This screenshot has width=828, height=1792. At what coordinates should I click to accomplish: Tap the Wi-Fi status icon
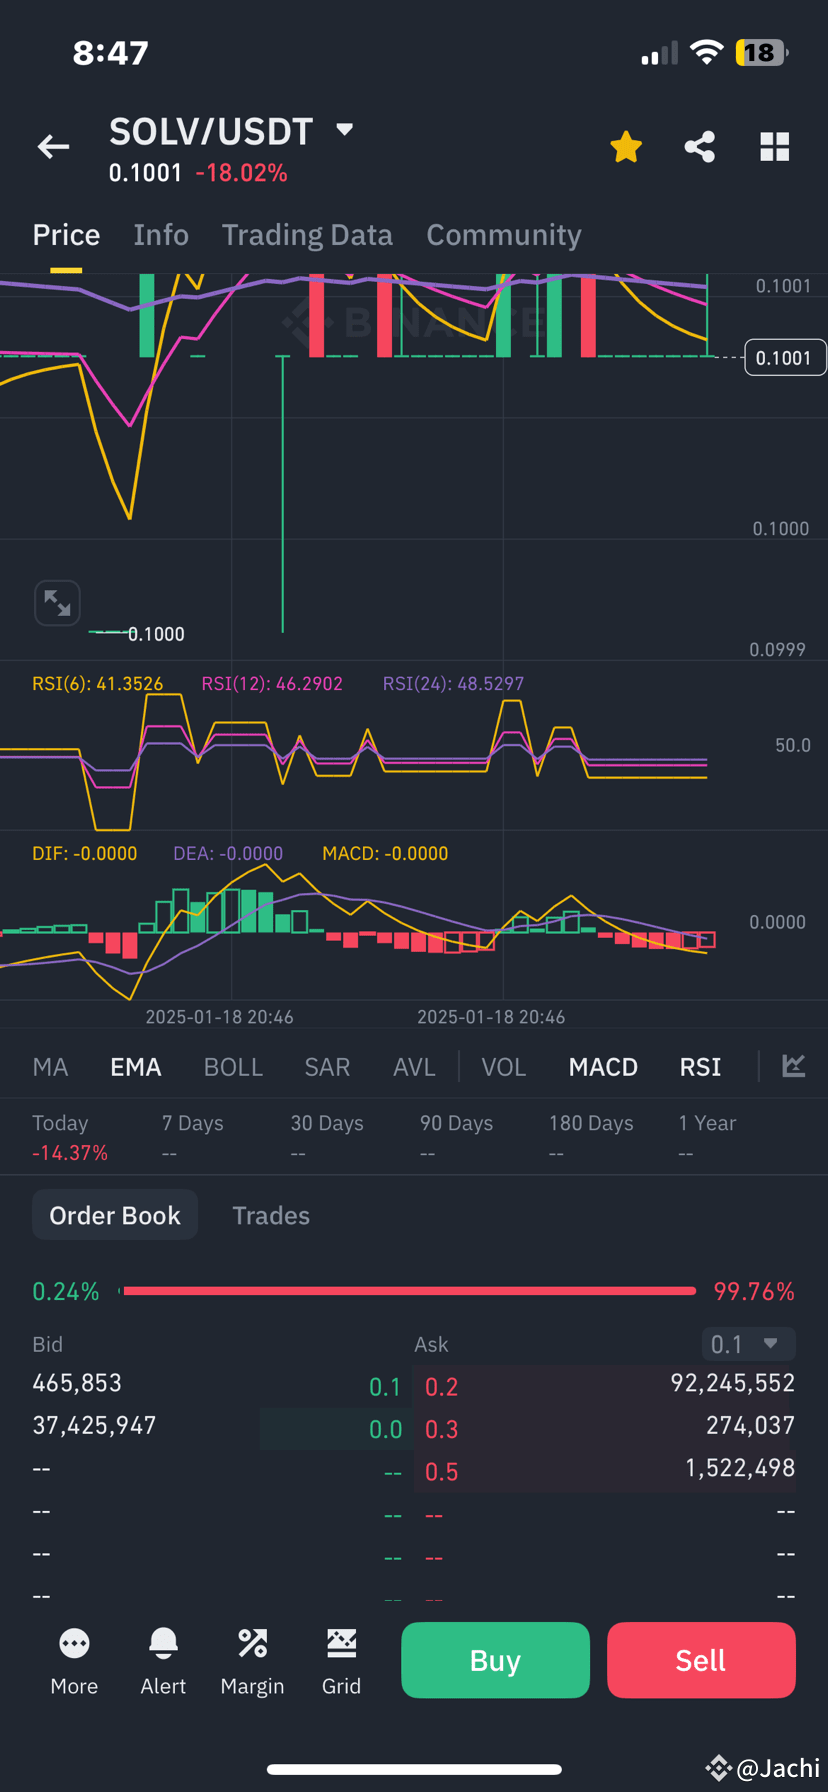tap(707, 52)
